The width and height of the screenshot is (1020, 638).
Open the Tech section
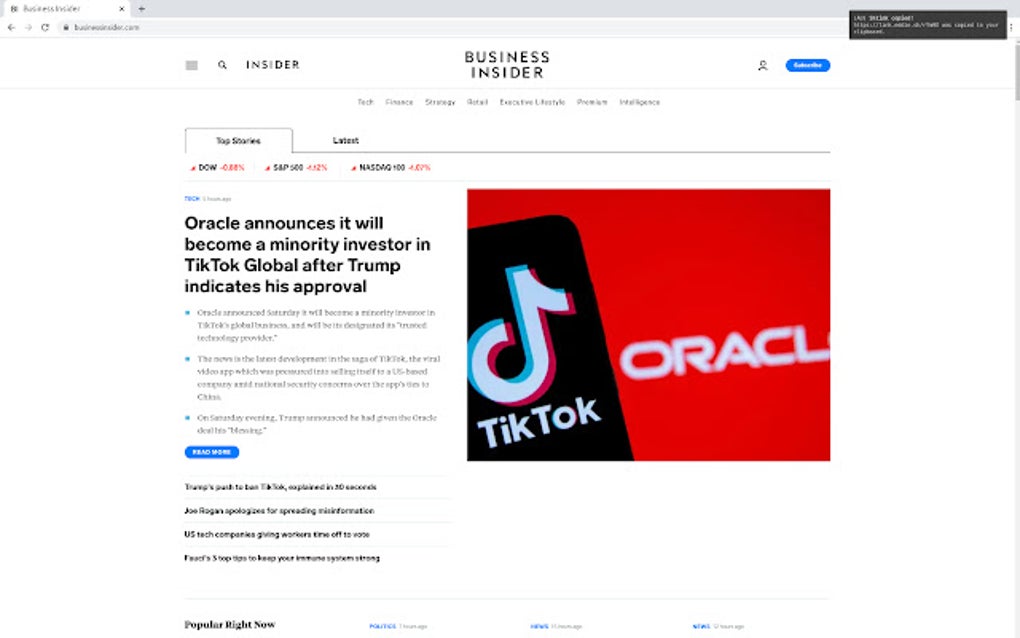(x=365, y=102)
